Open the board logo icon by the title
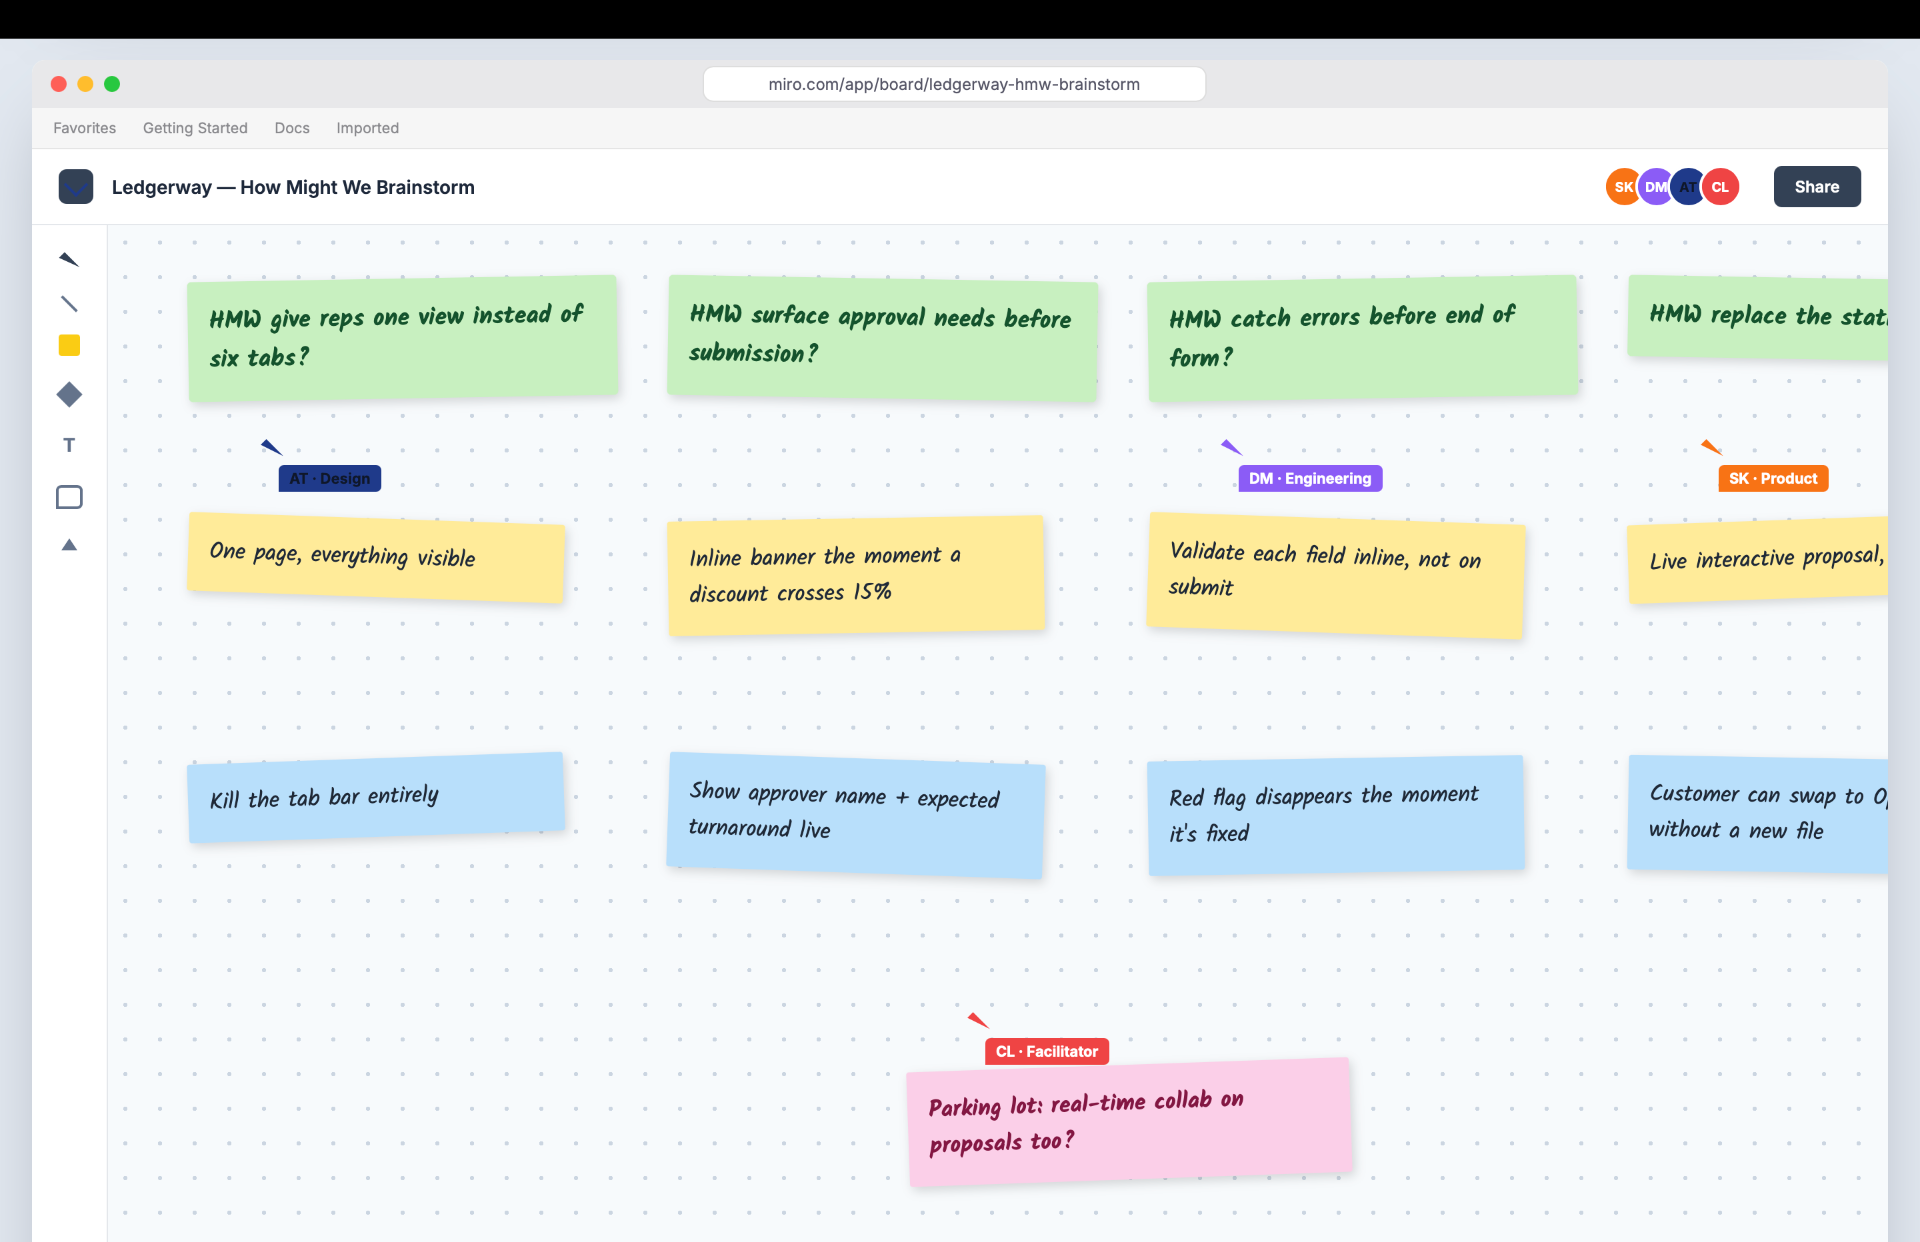1920x1242 pixels. (76, 187)
